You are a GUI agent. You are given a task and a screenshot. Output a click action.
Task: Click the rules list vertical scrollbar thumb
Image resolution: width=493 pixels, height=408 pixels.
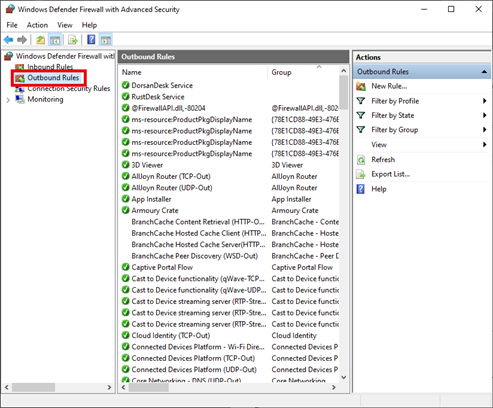(344, 92)
